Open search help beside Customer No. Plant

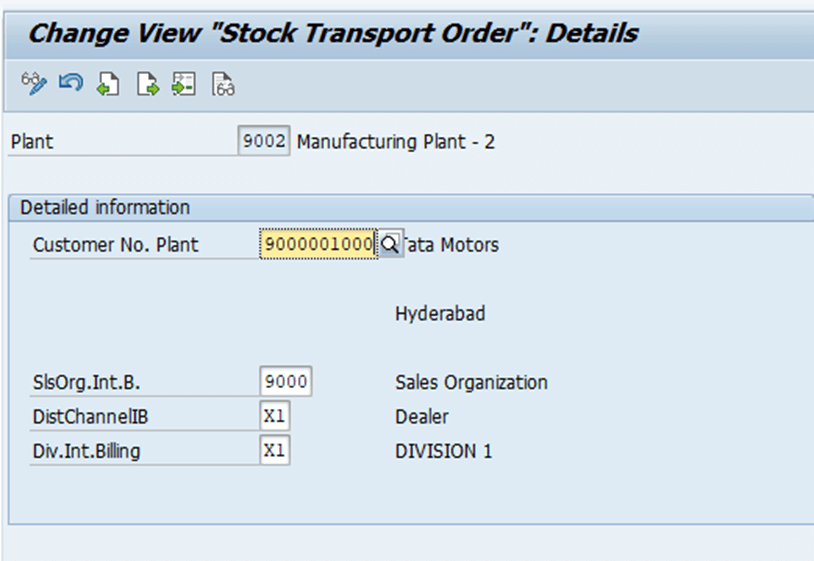click(389, 243)
